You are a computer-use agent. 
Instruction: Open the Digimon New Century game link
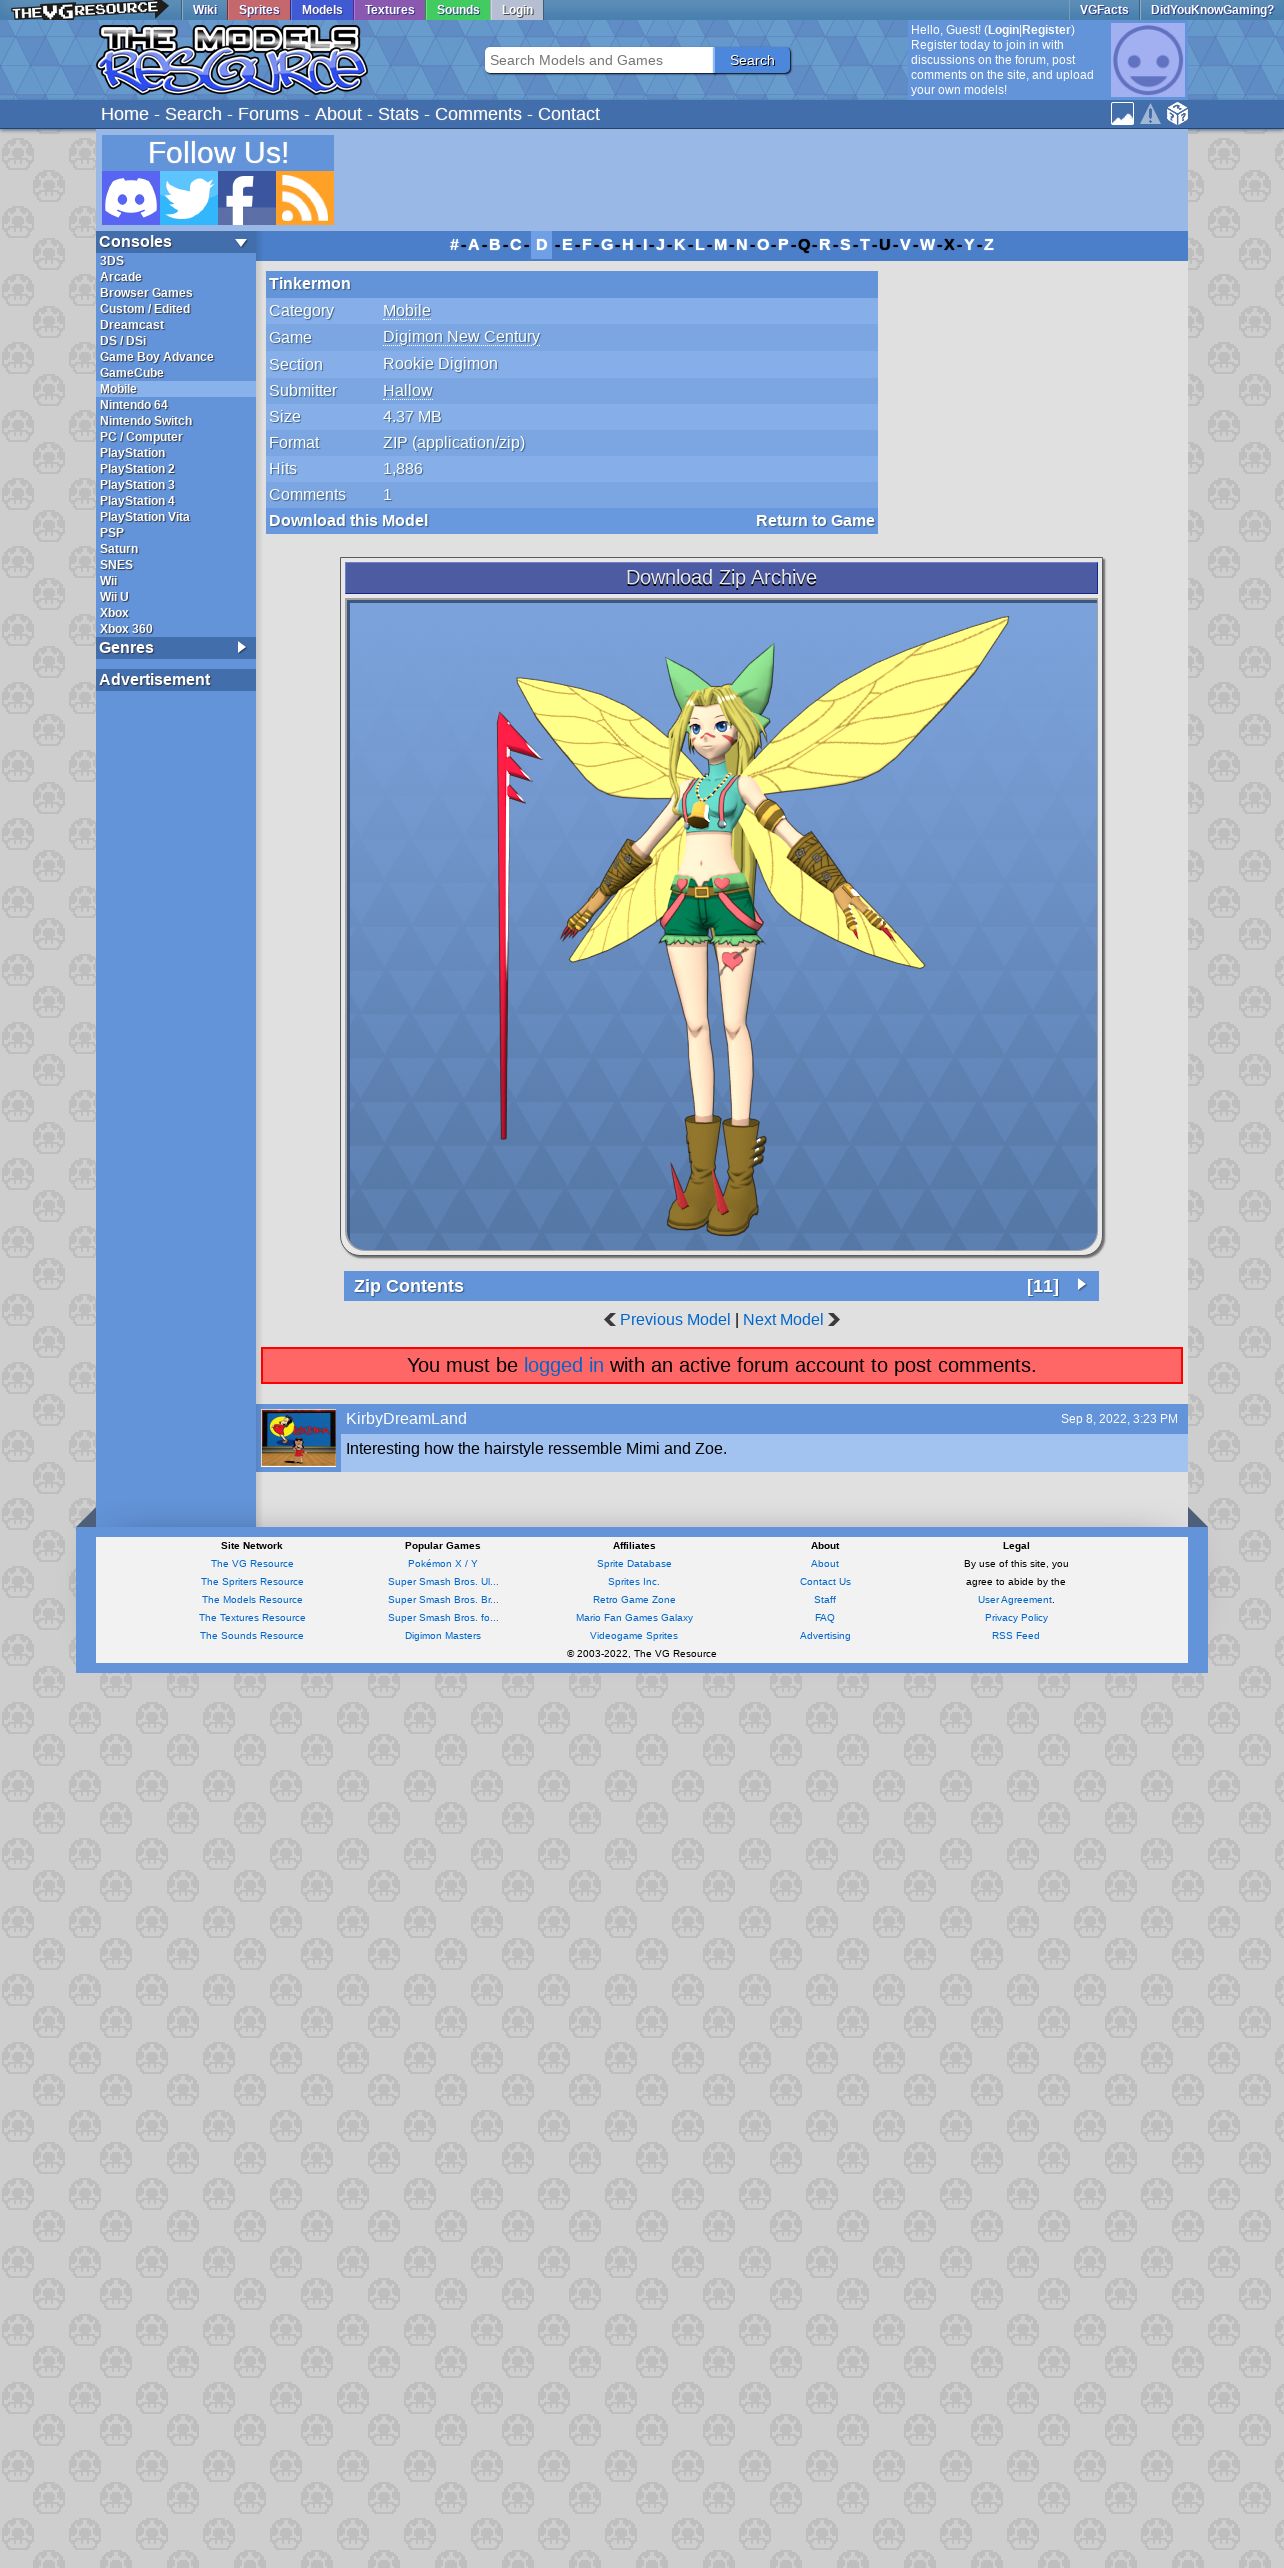point(461,337)
